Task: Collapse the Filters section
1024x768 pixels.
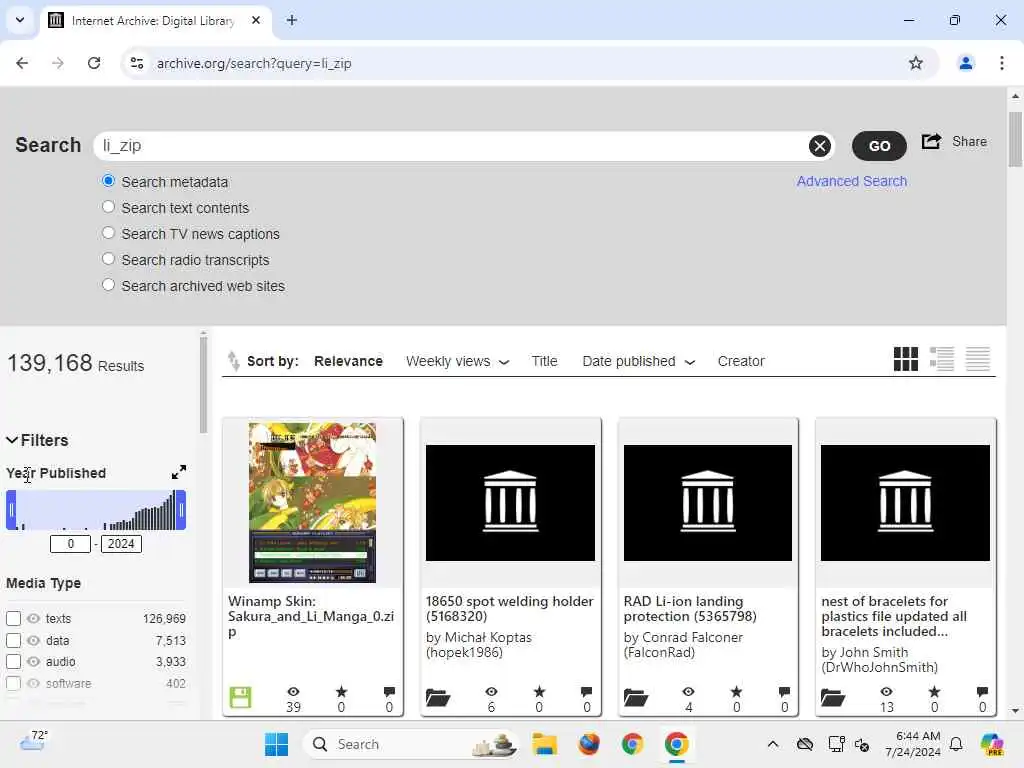Action: [37, 440]
